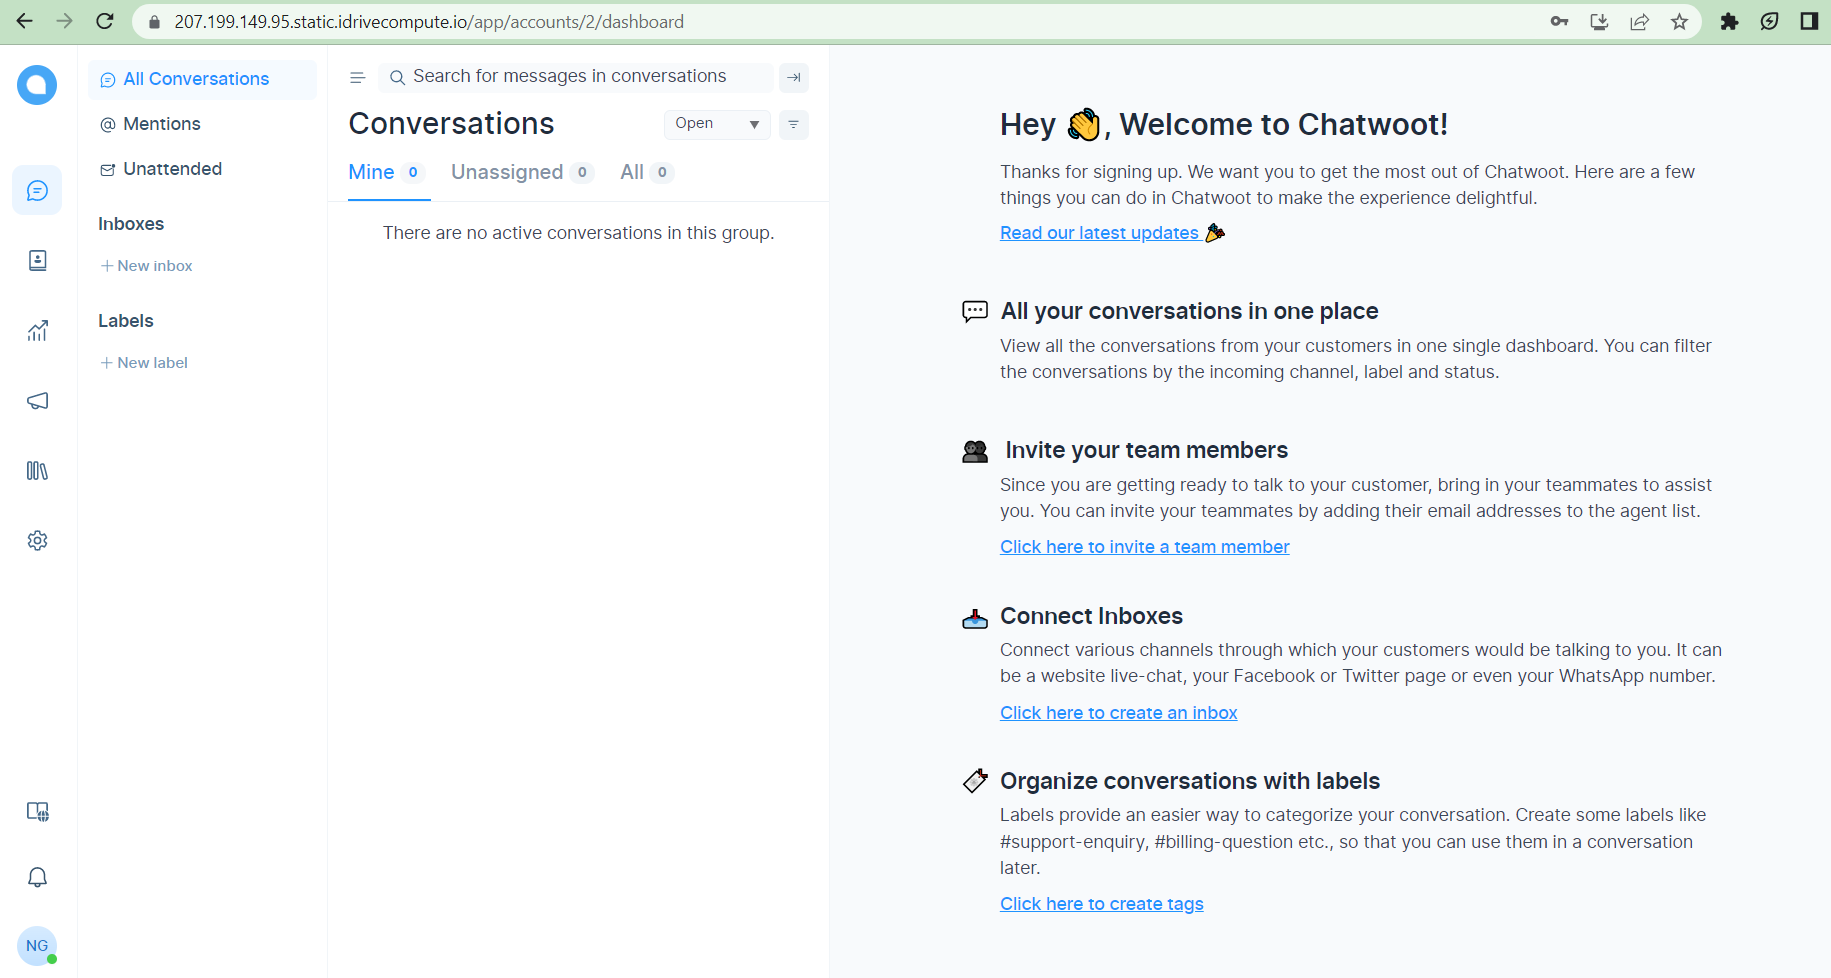Switch to the Unassigned tab
This screenshot has width=1831, height=978.
pyautogui.click(x=522, y=172)
